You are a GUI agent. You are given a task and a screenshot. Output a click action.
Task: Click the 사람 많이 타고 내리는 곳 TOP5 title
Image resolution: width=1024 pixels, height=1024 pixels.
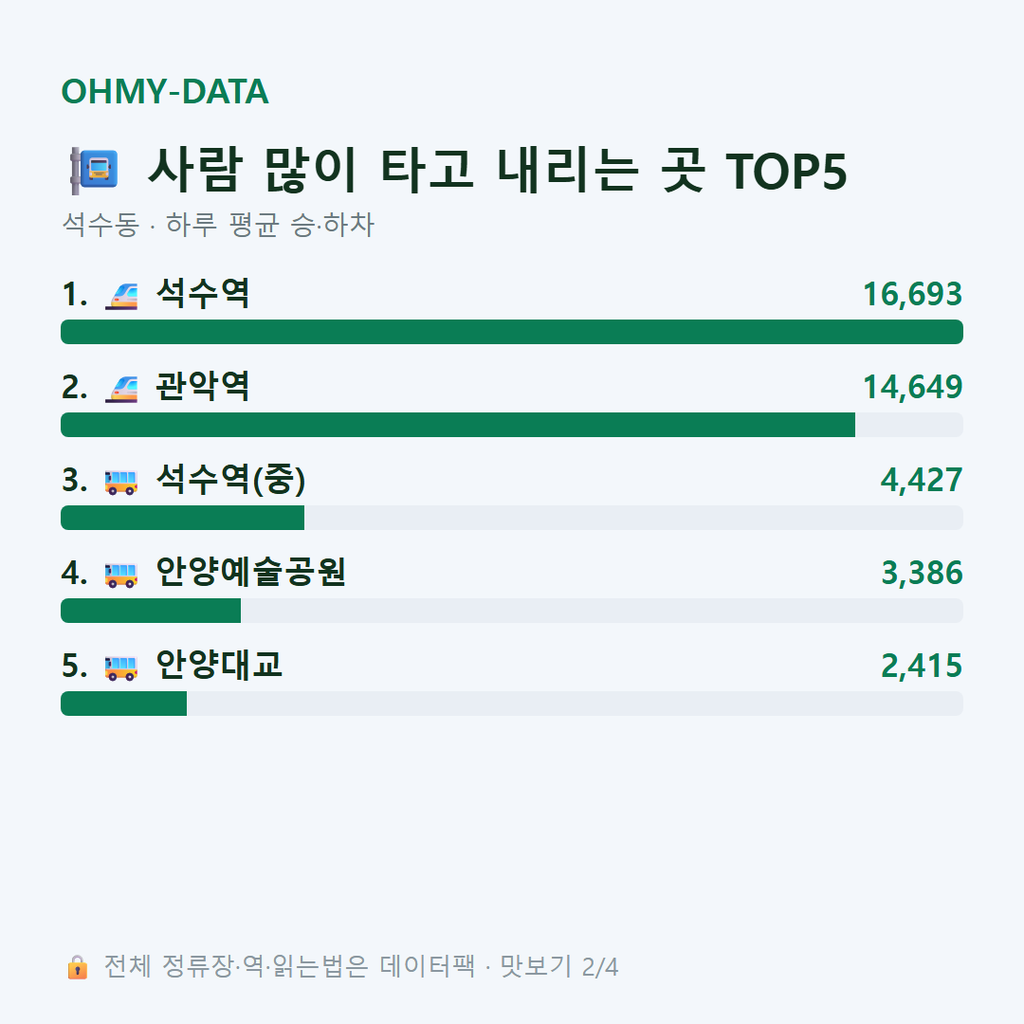pyautogui.click(x=497, y=170)
